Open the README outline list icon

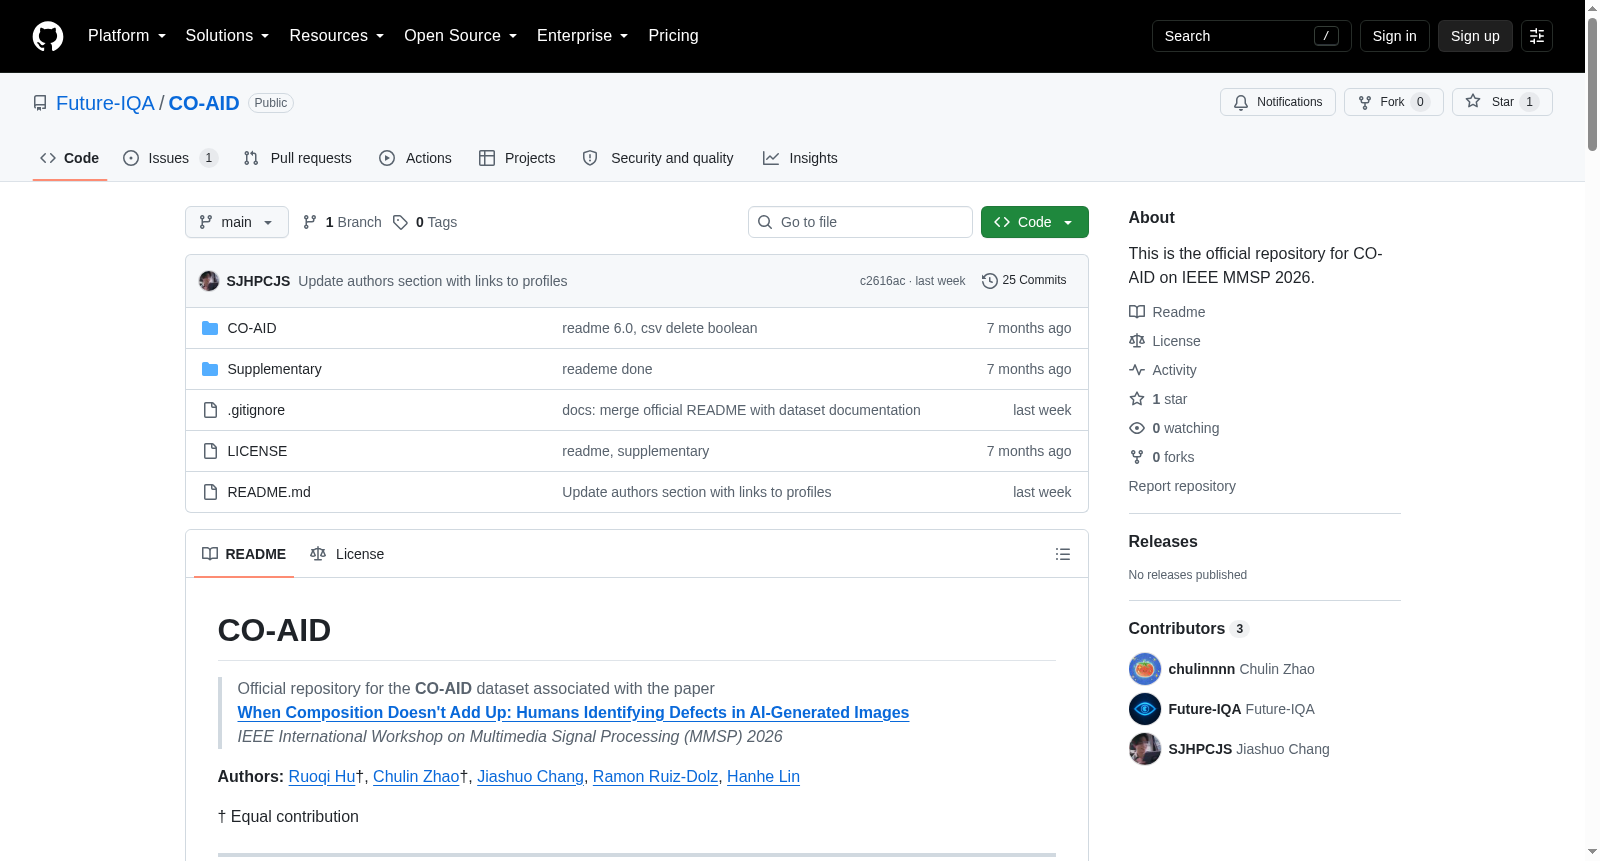(1063, 554)
